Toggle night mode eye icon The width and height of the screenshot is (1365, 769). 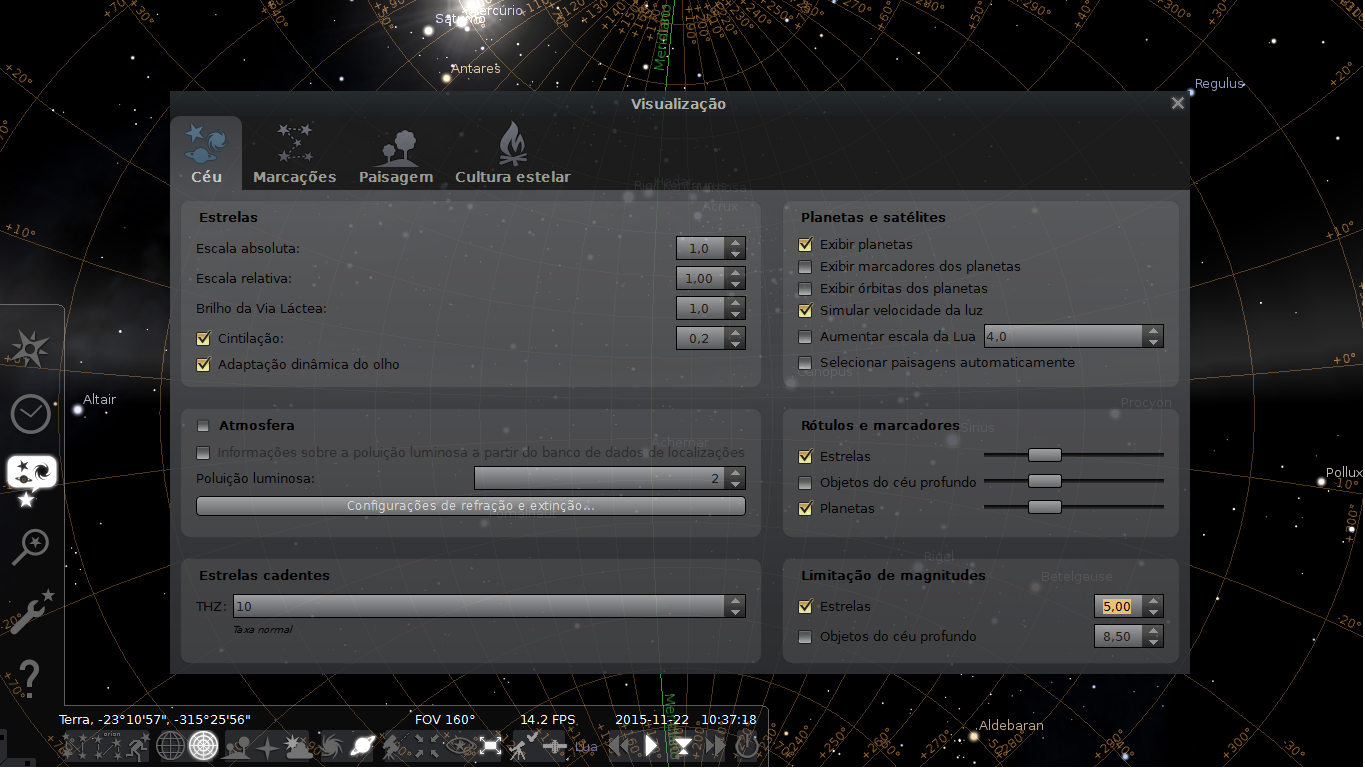[x=458, y=746]
